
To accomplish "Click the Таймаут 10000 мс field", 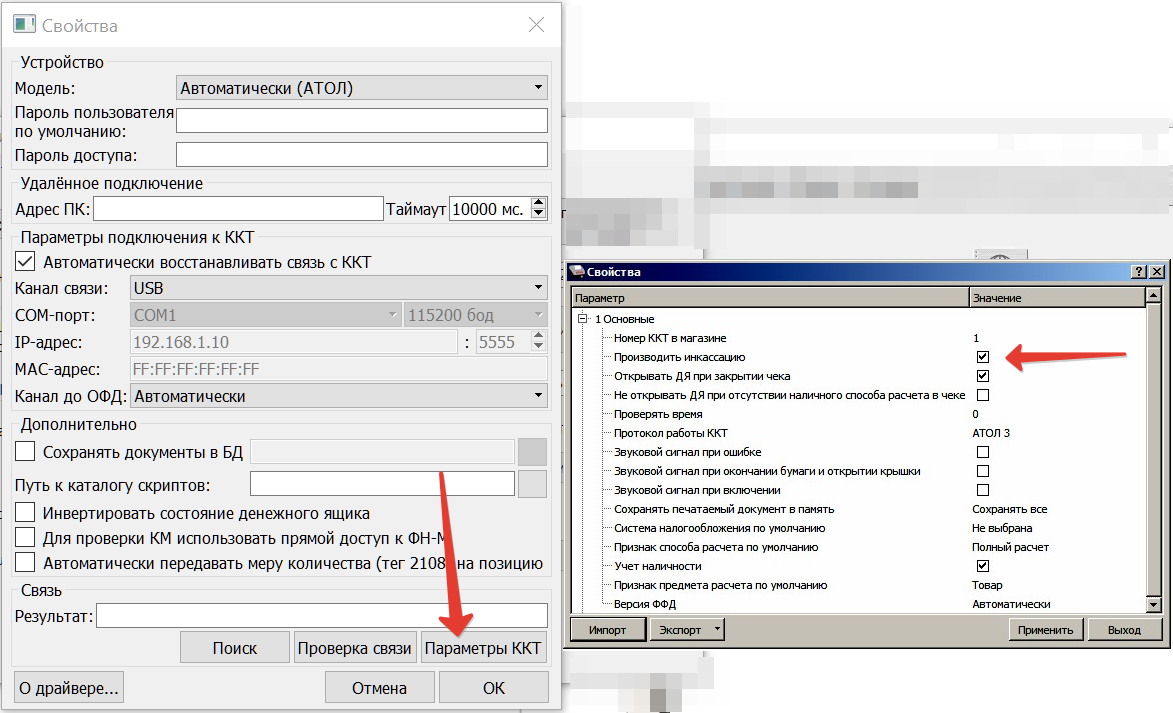I will 490,209.
